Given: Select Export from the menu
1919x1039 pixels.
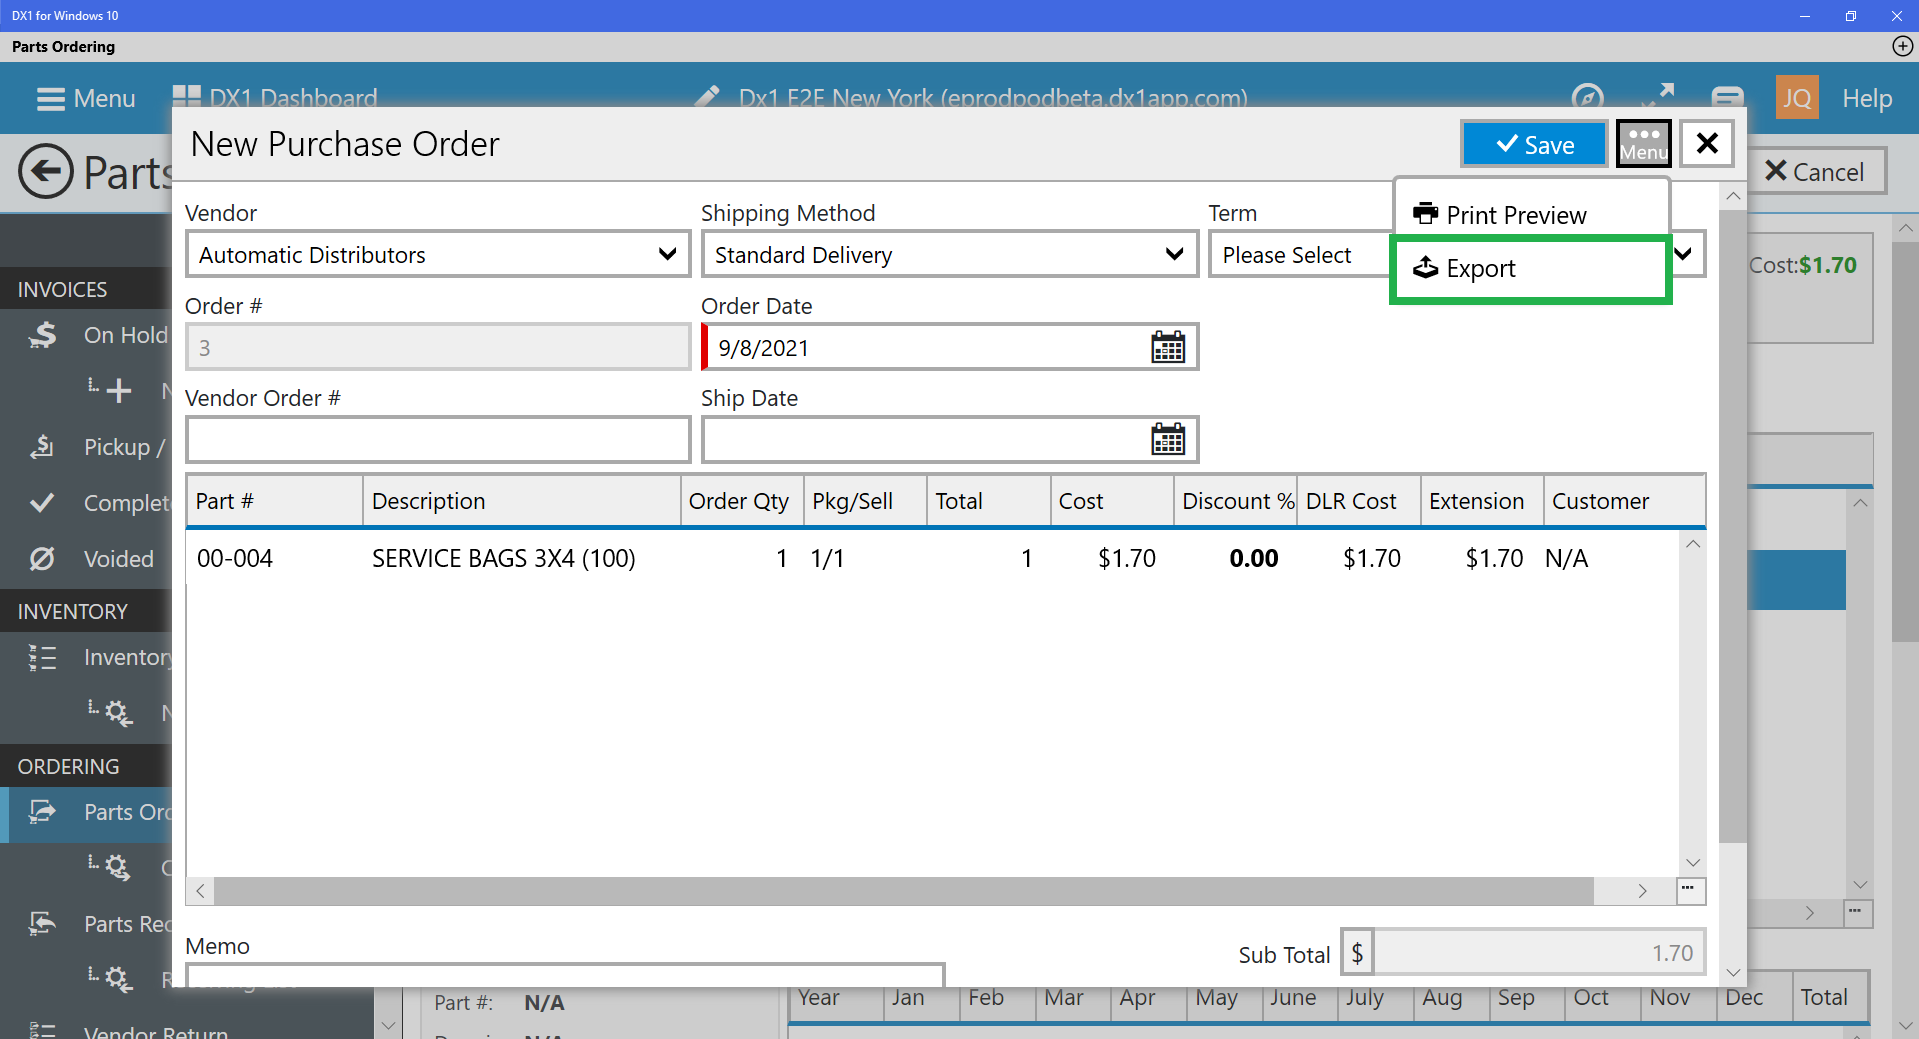Looking at the screenshot, I should 1531,269.
